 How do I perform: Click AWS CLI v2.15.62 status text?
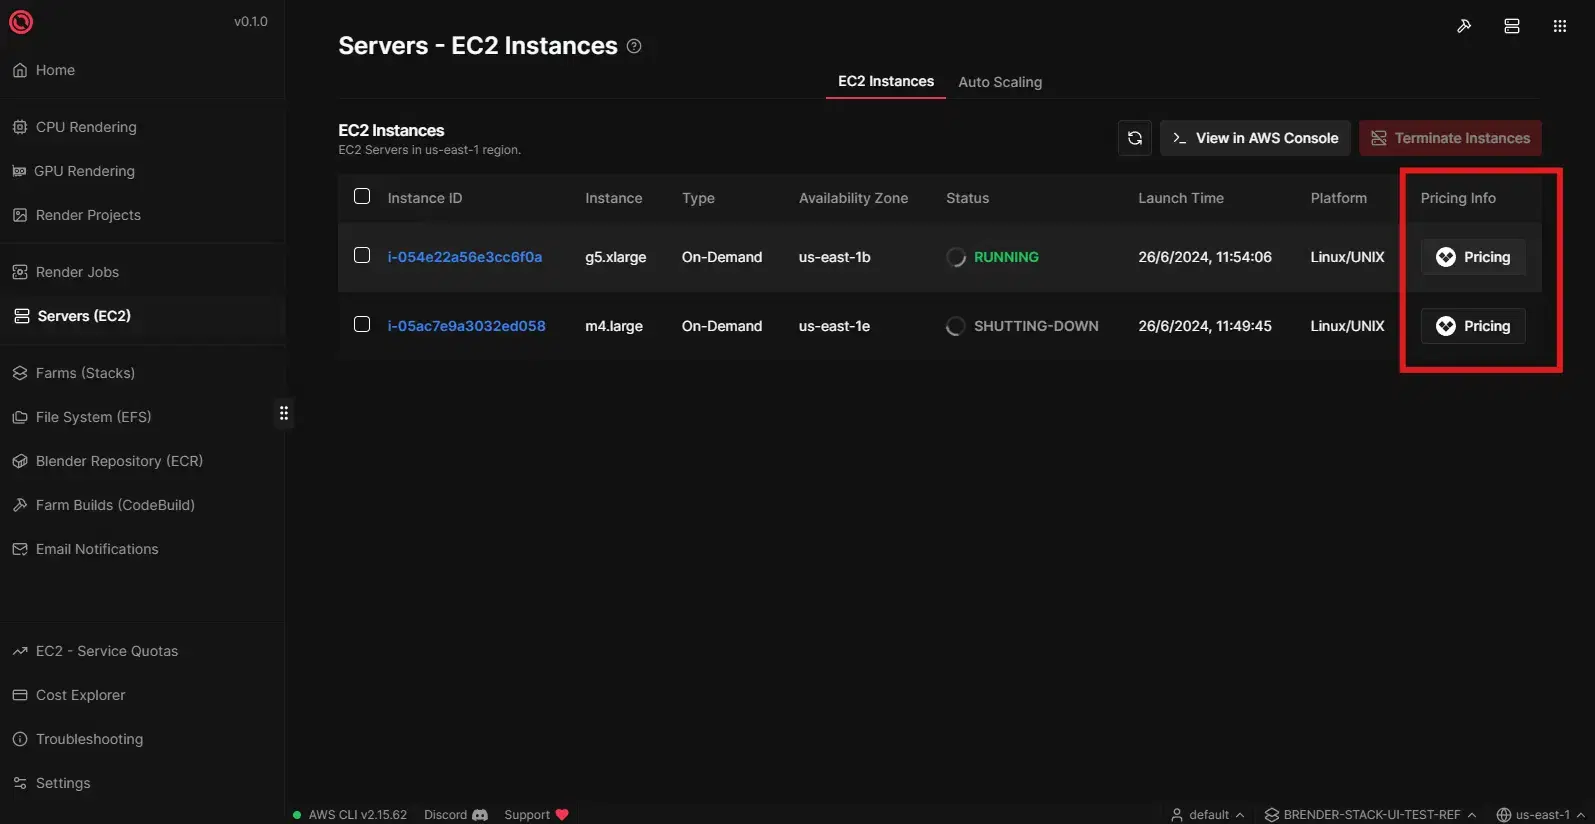coord(358,815)
